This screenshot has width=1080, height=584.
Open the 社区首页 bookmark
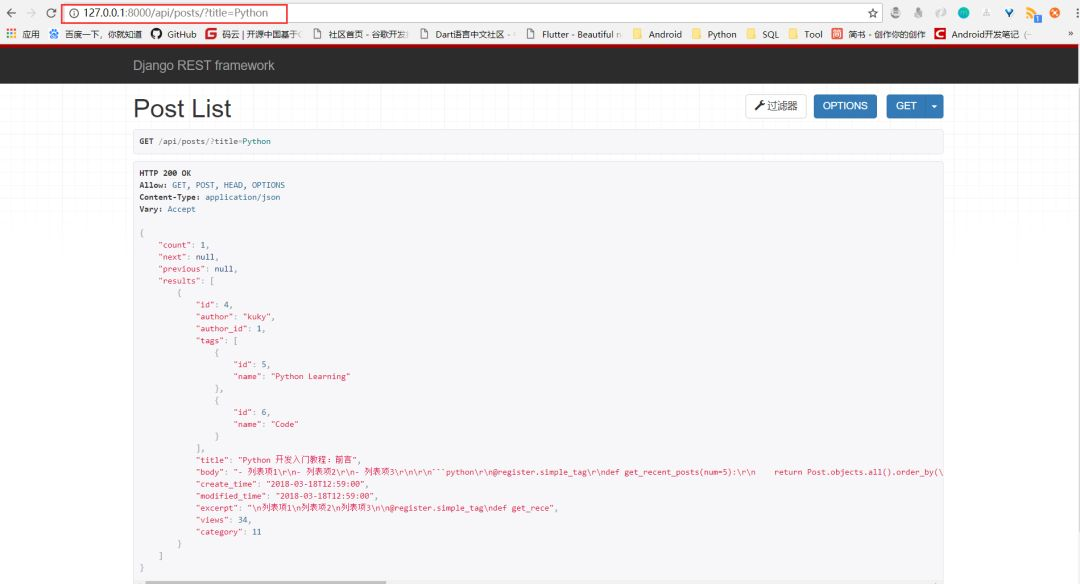(x=361, y=34)
